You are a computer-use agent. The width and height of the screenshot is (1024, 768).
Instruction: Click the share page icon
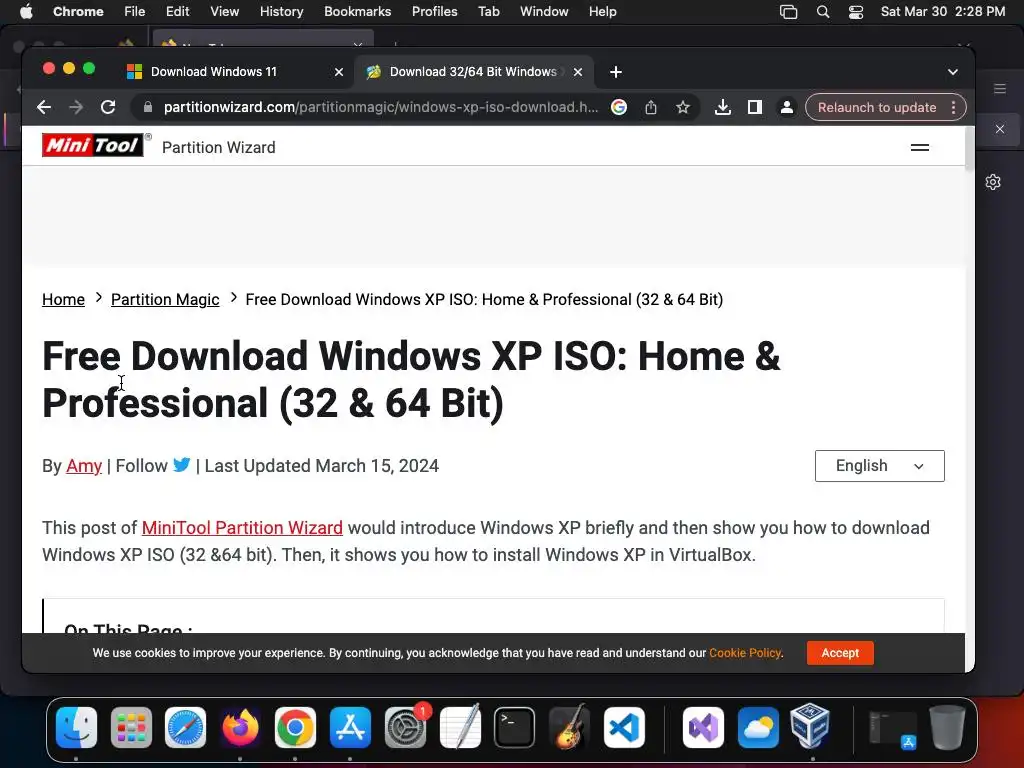pos(650,107)
